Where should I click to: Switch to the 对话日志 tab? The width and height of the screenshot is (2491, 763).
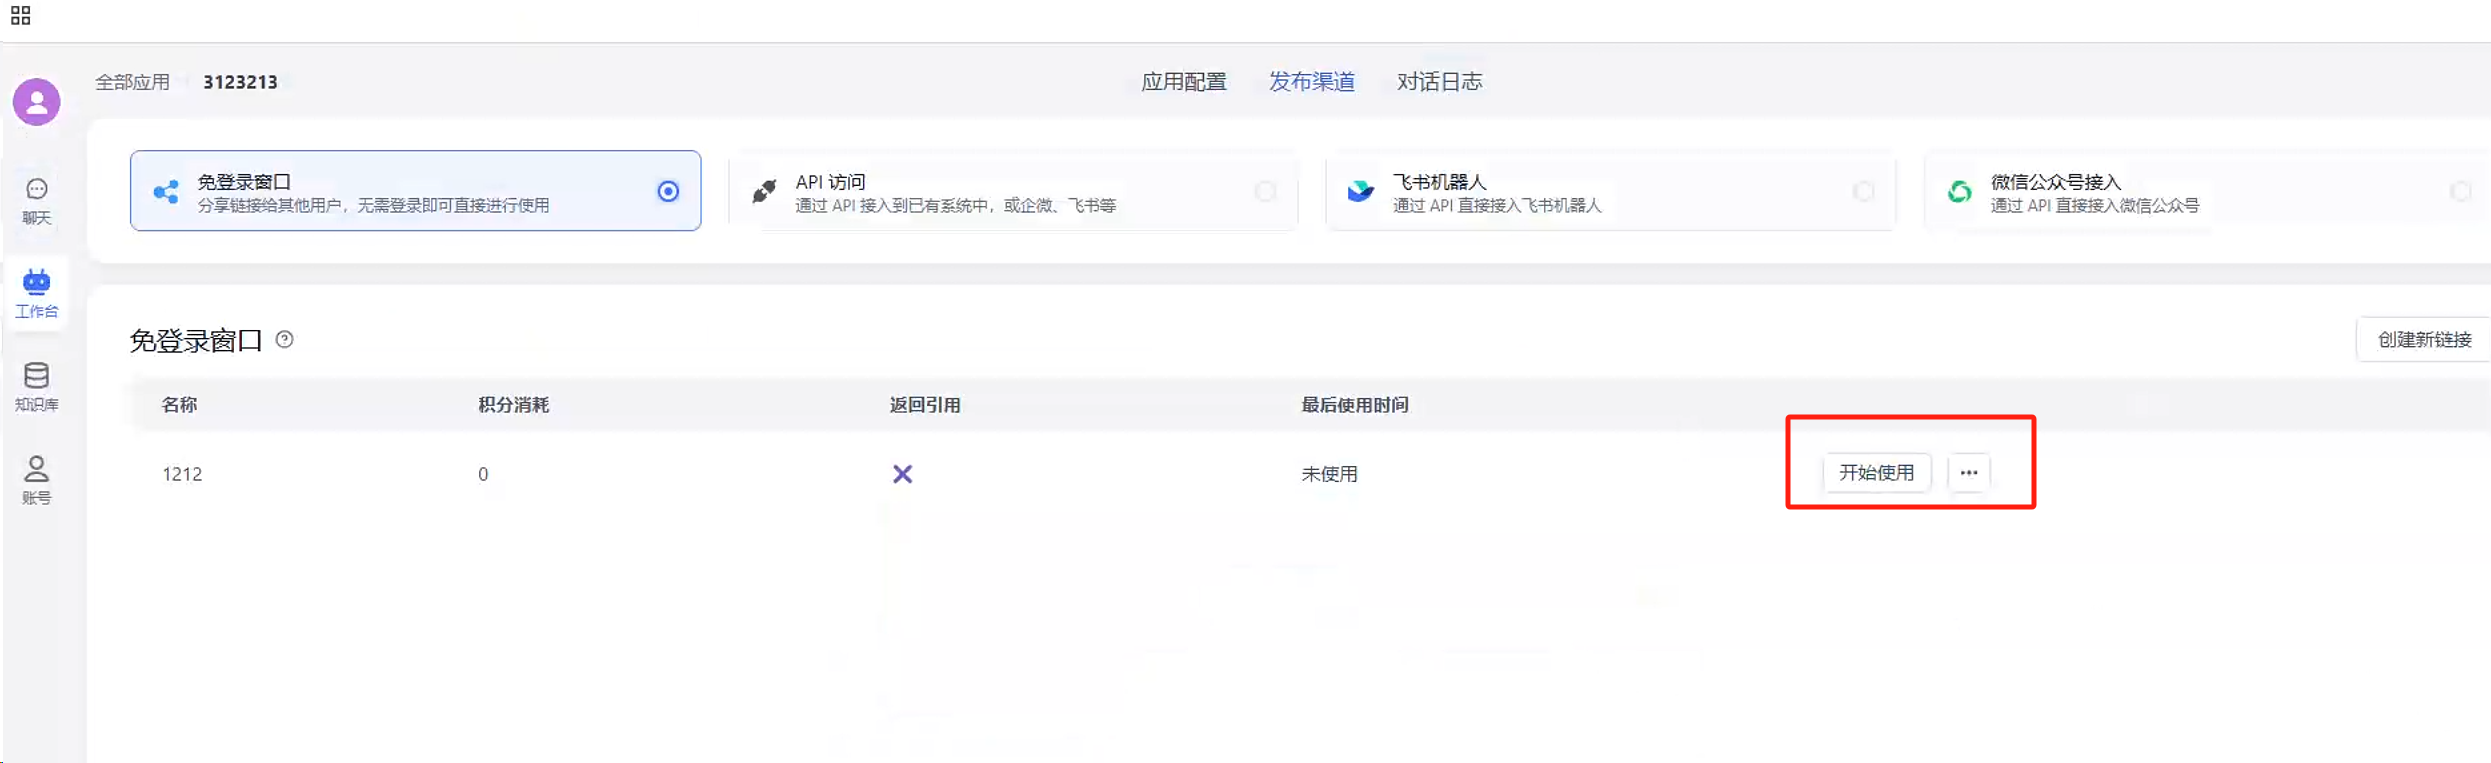coord(1439,82)
